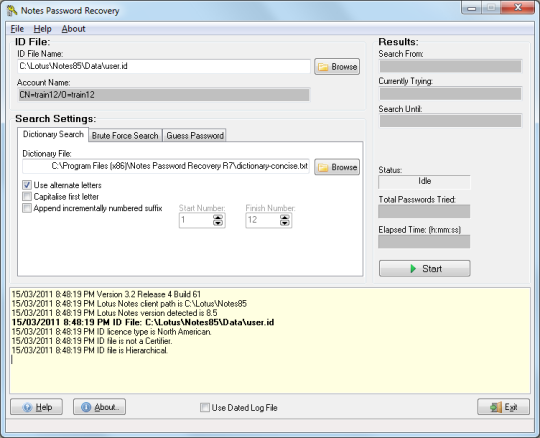Select log line 'Lotus Notes client path'

coord(129,304)
